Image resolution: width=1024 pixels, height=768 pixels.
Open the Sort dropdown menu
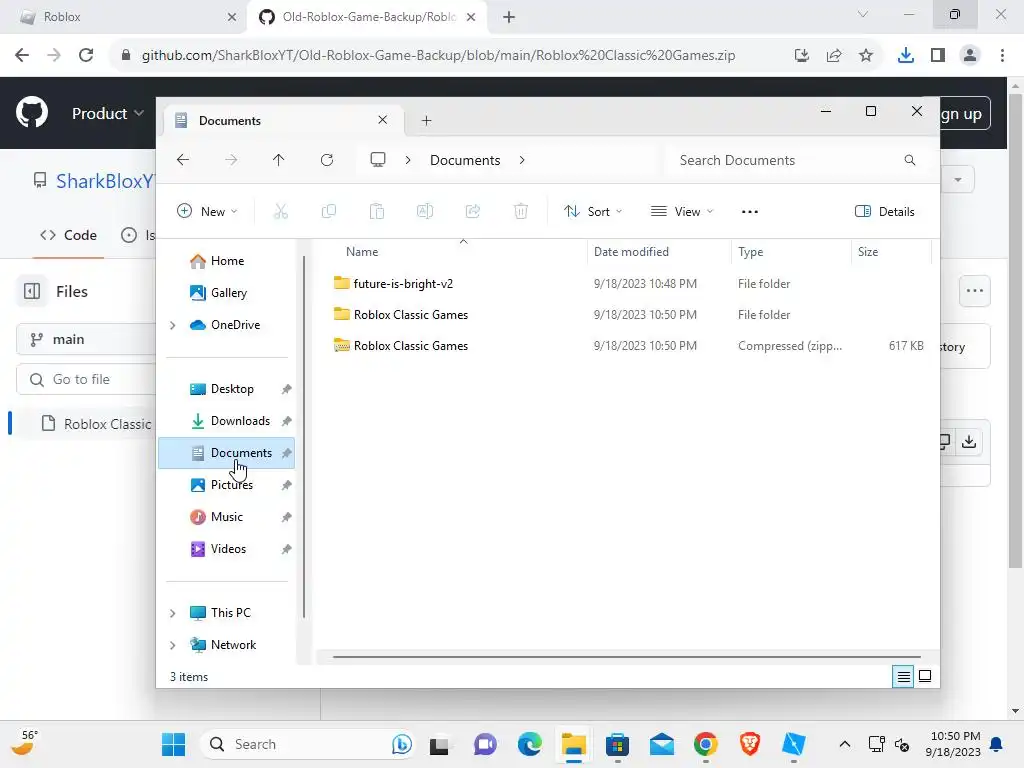pyautogui.click(x=593, y=212)
